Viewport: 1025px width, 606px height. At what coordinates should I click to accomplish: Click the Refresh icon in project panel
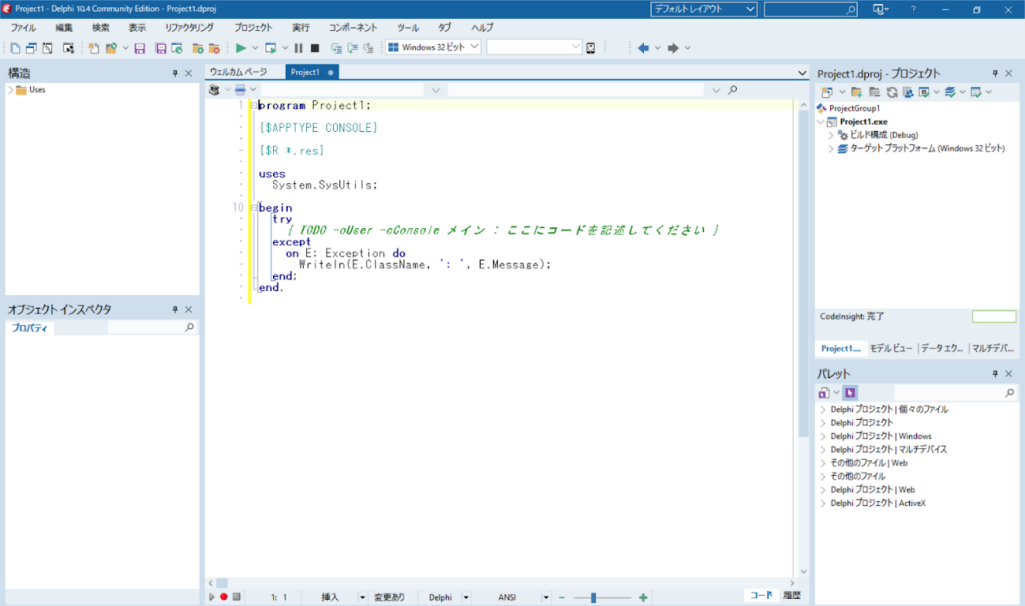tap(892, 92)
